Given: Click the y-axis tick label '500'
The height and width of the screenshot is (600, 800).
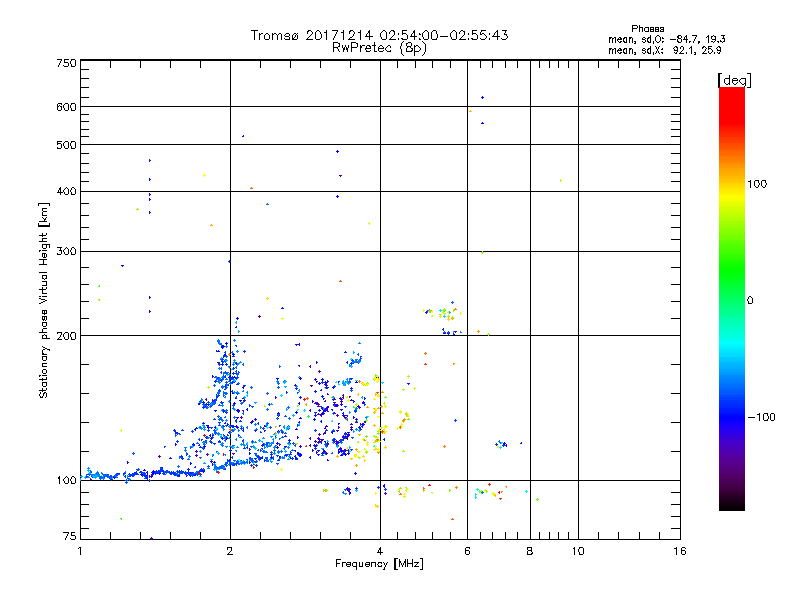Looking at the screenshot, I should (66, 145).
